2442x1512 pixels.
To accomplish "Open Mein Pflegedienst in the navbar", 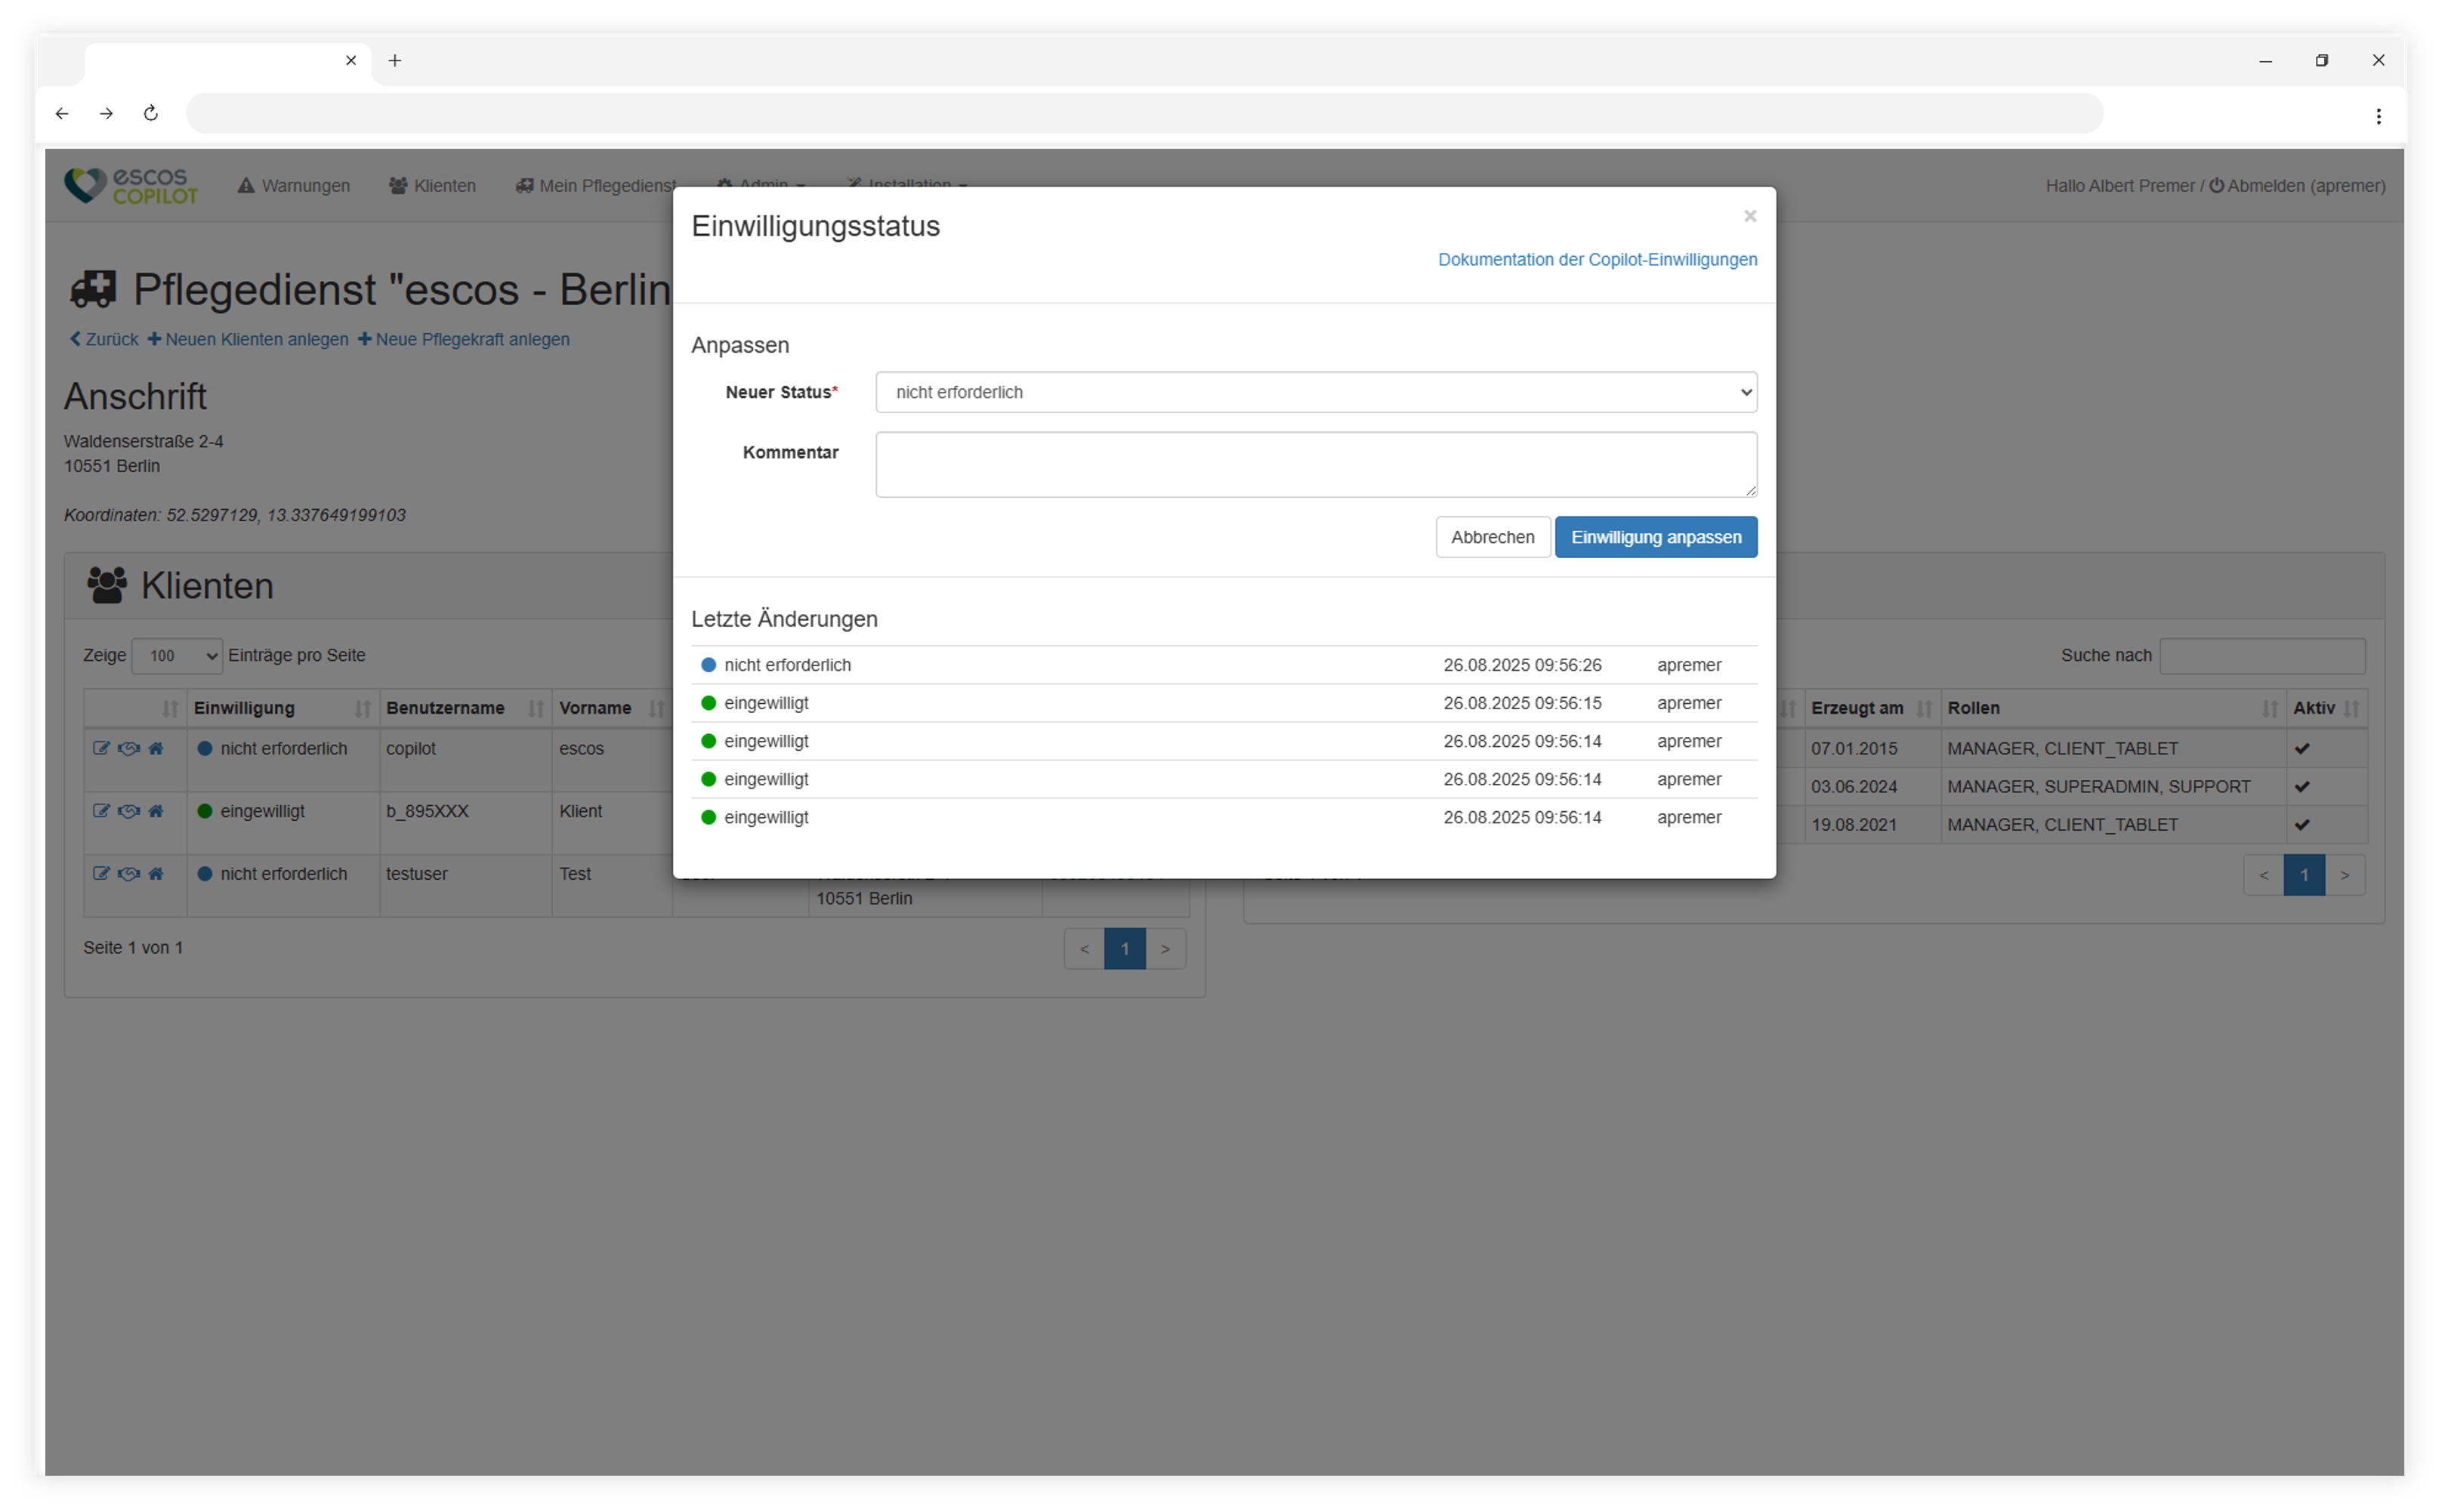I will tap(596, 186).
